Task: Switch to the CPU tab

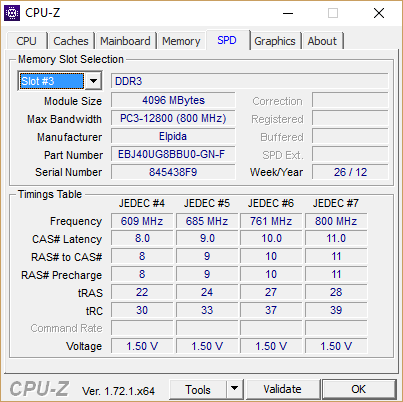Action: (26, 41)
